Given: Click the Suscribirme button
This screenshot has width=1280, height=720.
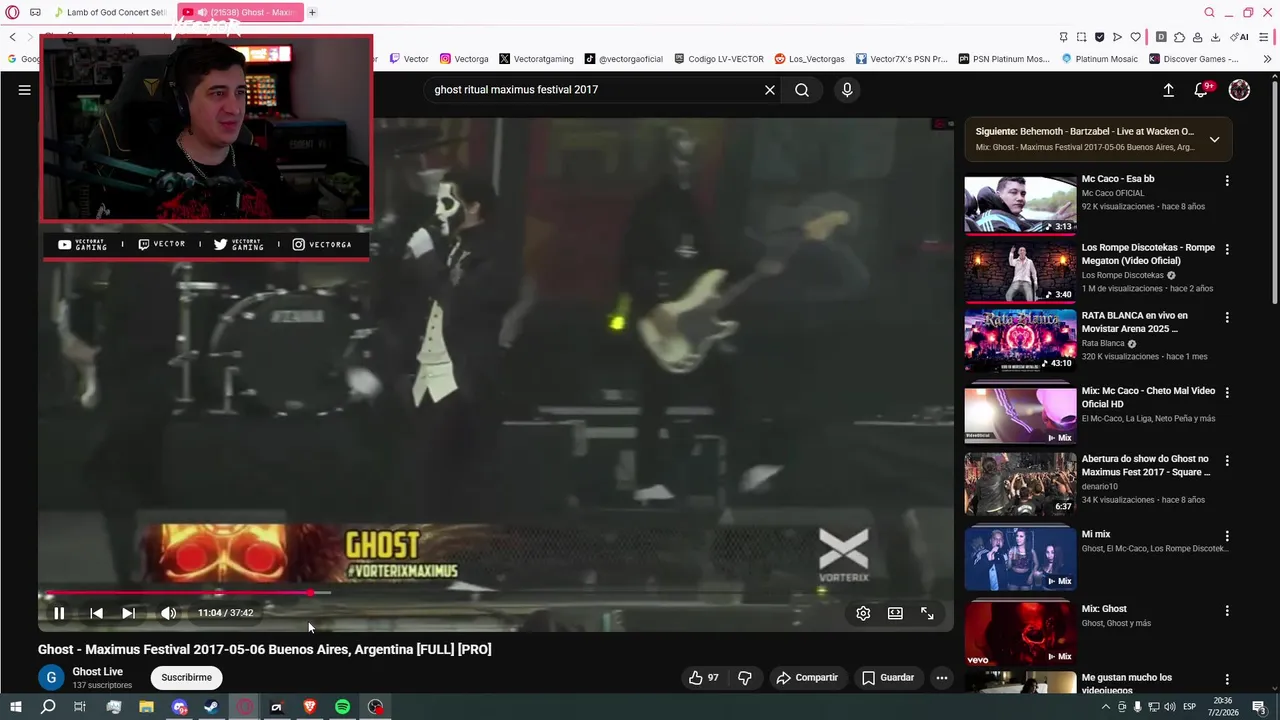Looking at the screenshot, I should point(186,677).
